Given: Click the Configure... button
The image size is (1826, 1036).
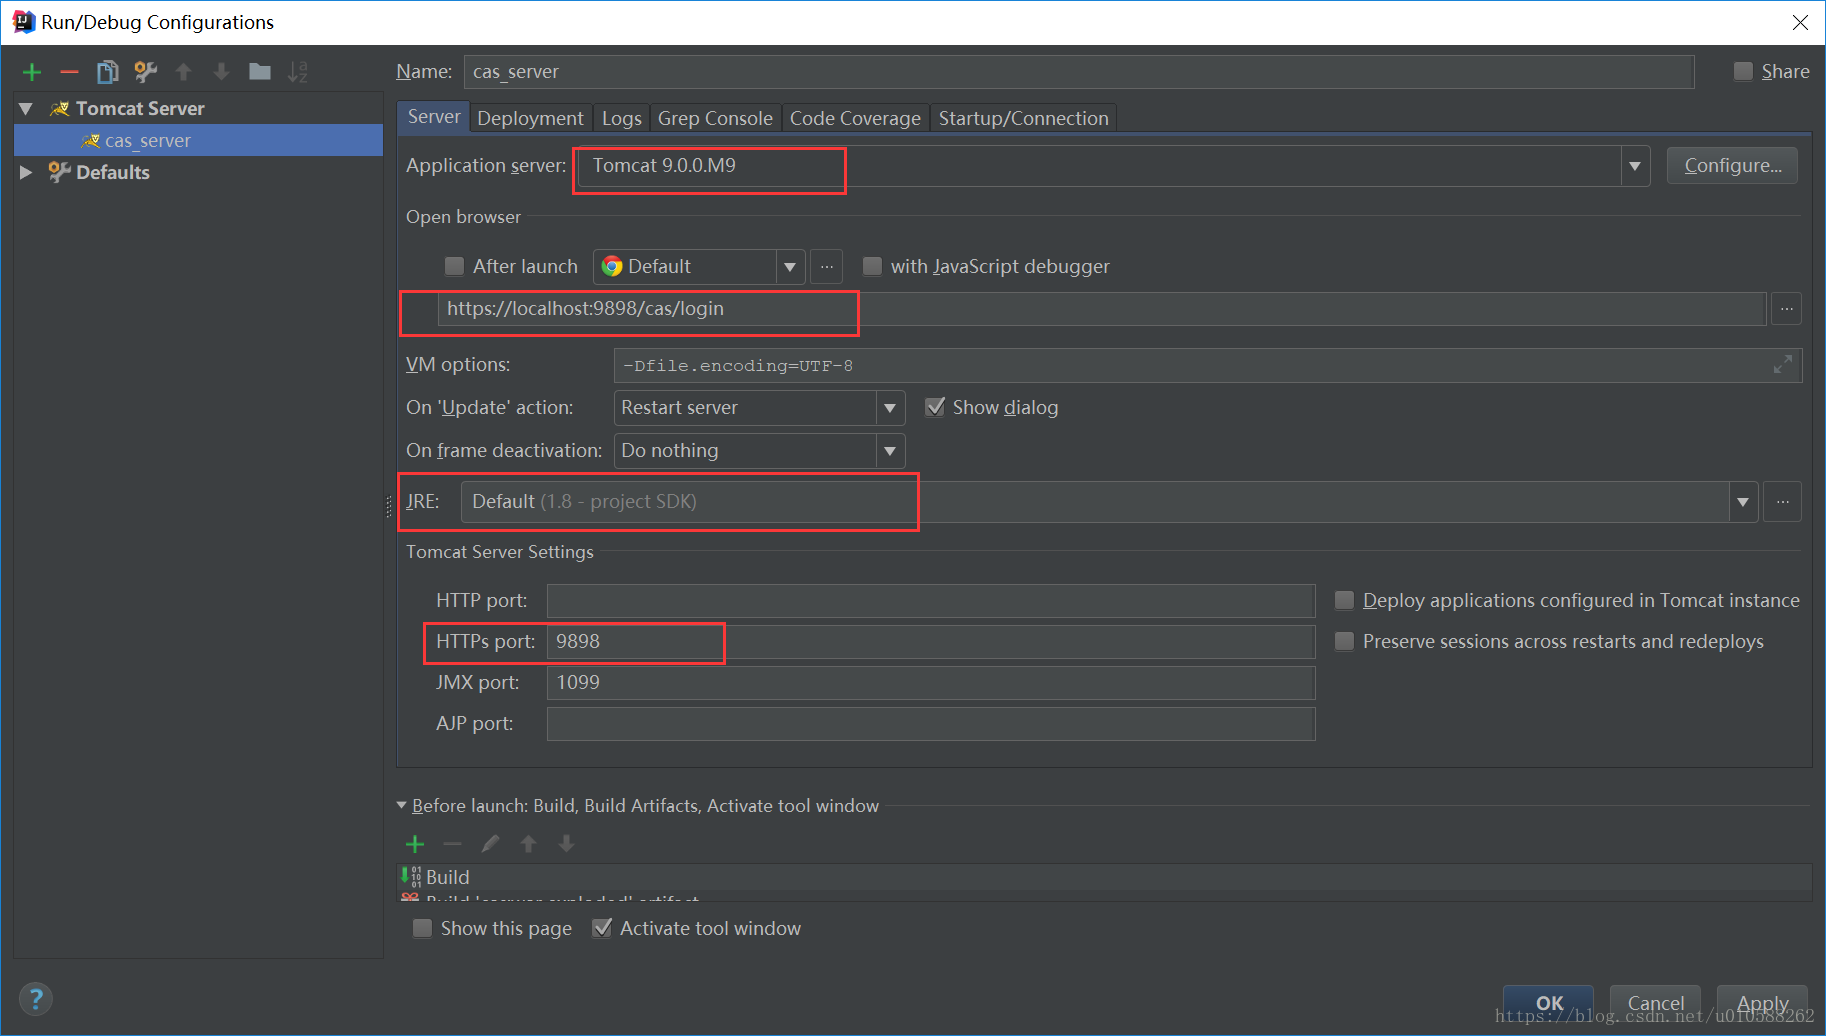Looking at the screenshot, I should pos(1732,166).
